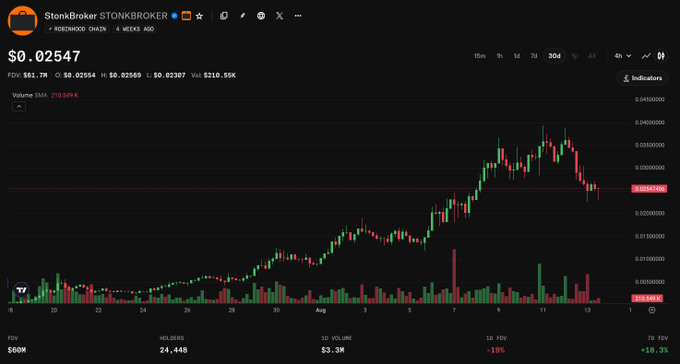The image size is (680, 364).
Task: Click the 0.02000000 price axis label
Action: (650, 213)
